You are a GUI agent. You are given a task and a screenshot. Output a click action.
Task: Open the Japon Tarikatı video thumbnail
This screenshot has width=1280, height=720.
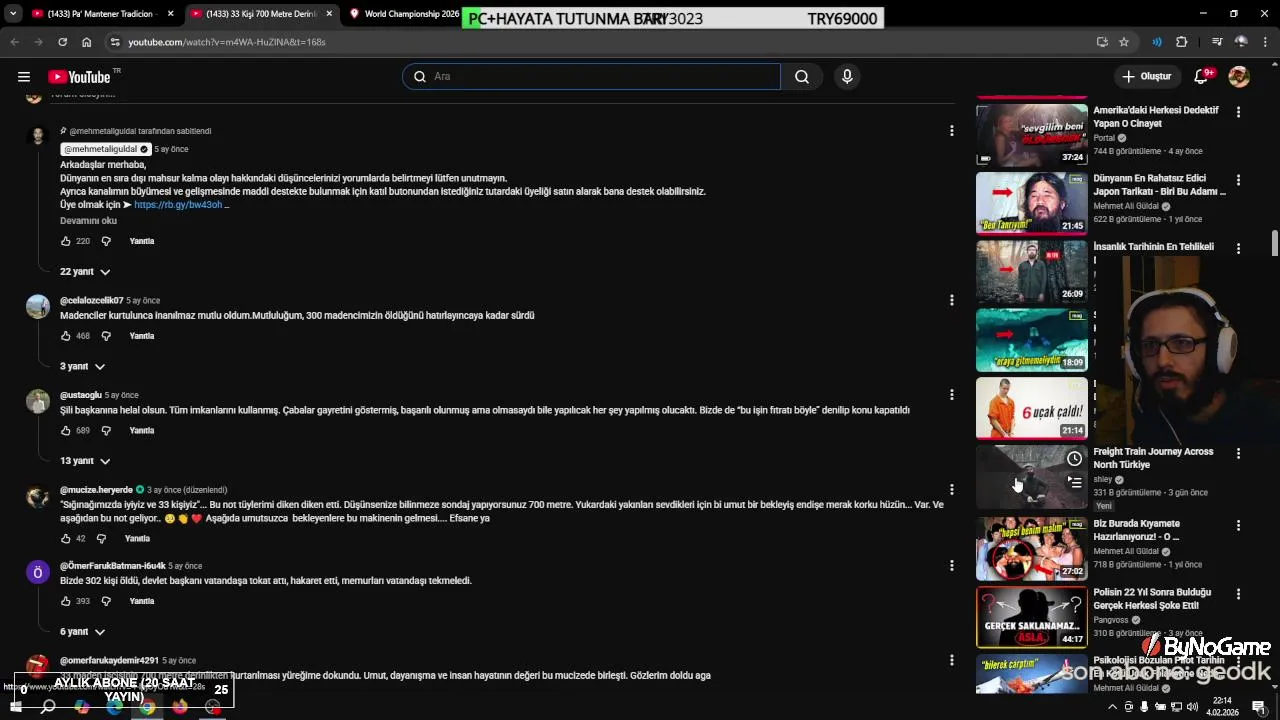click(1031, 203)
